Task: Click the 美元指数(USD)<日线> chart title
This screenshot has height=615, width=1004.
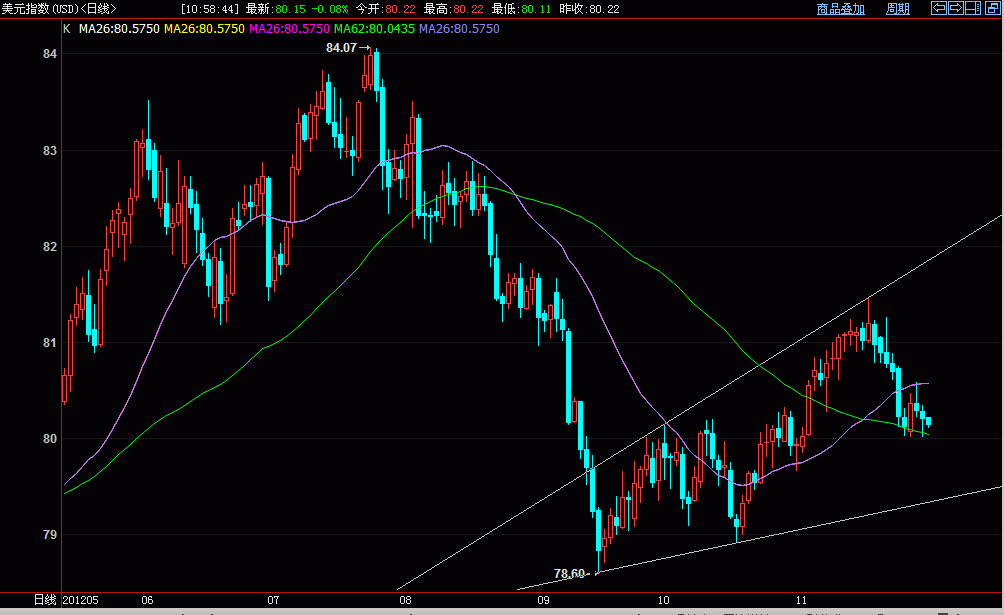Action: point(59,9)
